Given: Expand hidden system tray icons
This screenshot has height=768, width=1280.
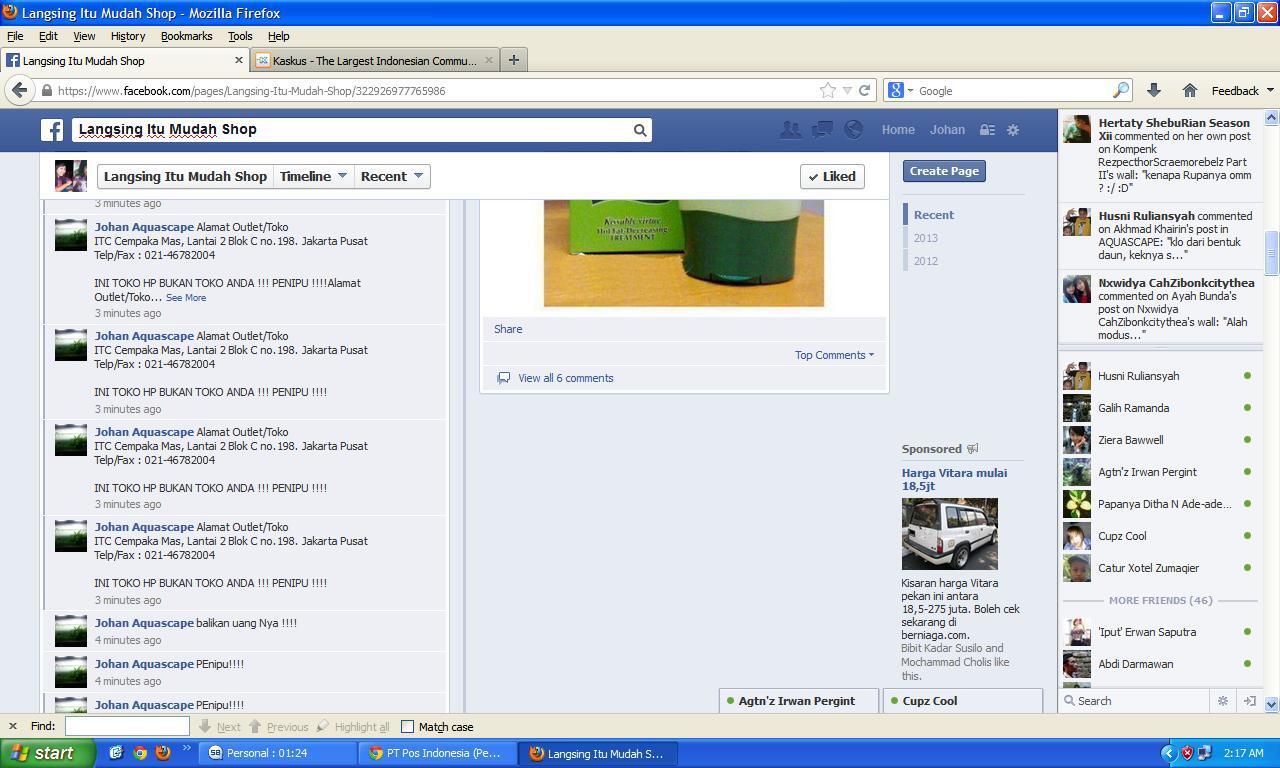Looking at the screenshot, I should pyautogui.click(x=1167, y=753).
